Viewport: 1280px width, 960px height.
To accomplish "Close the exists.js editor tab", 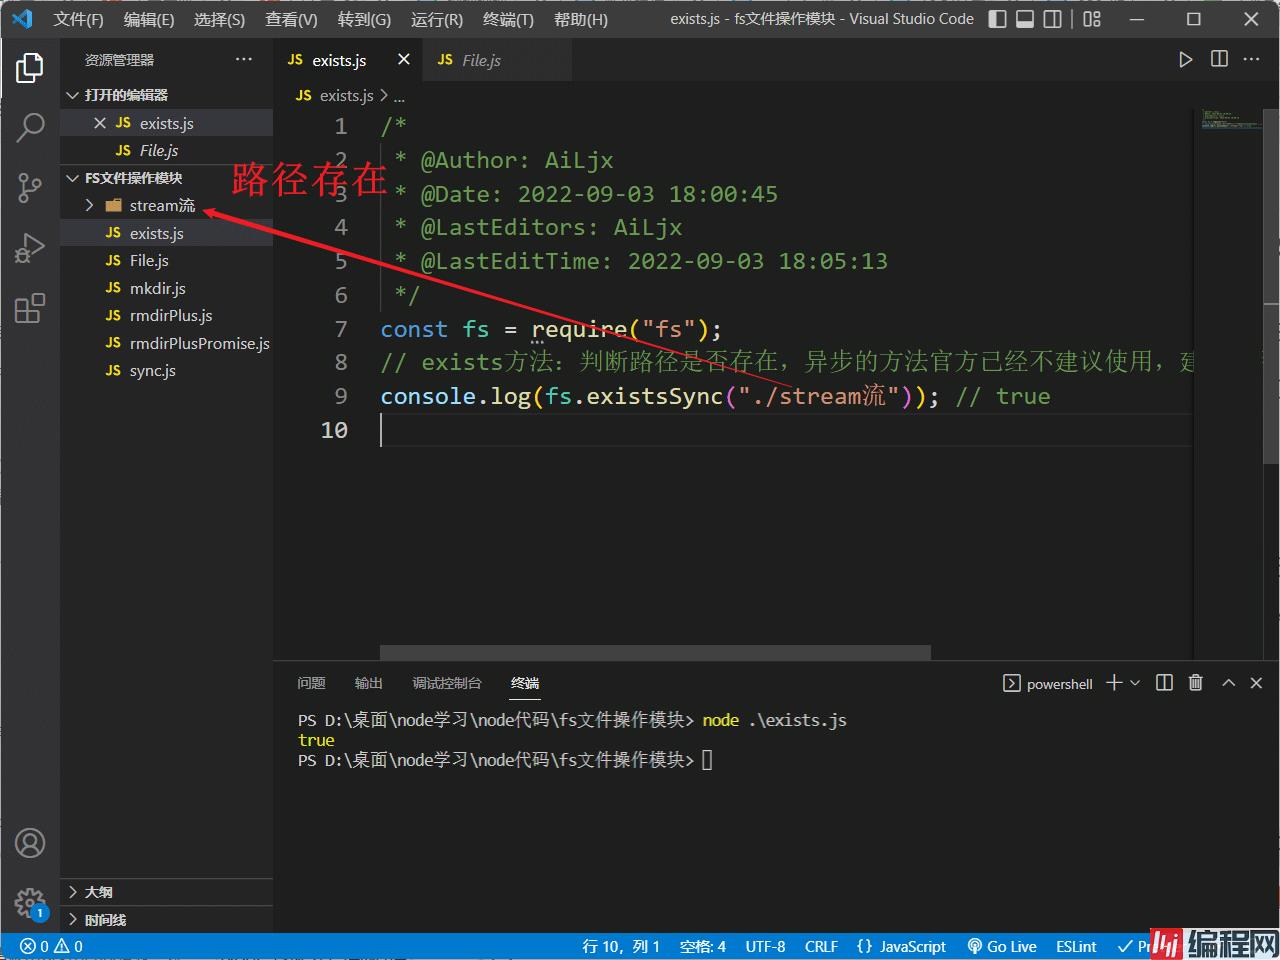I will [x=403, y=60].
